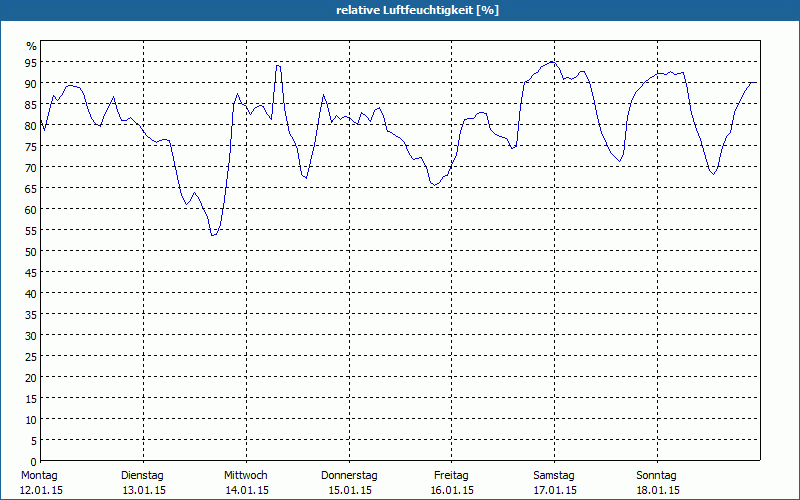
Task: Click the y-axis label '0'
Action: pyautogui.click(x=34, y=462)
